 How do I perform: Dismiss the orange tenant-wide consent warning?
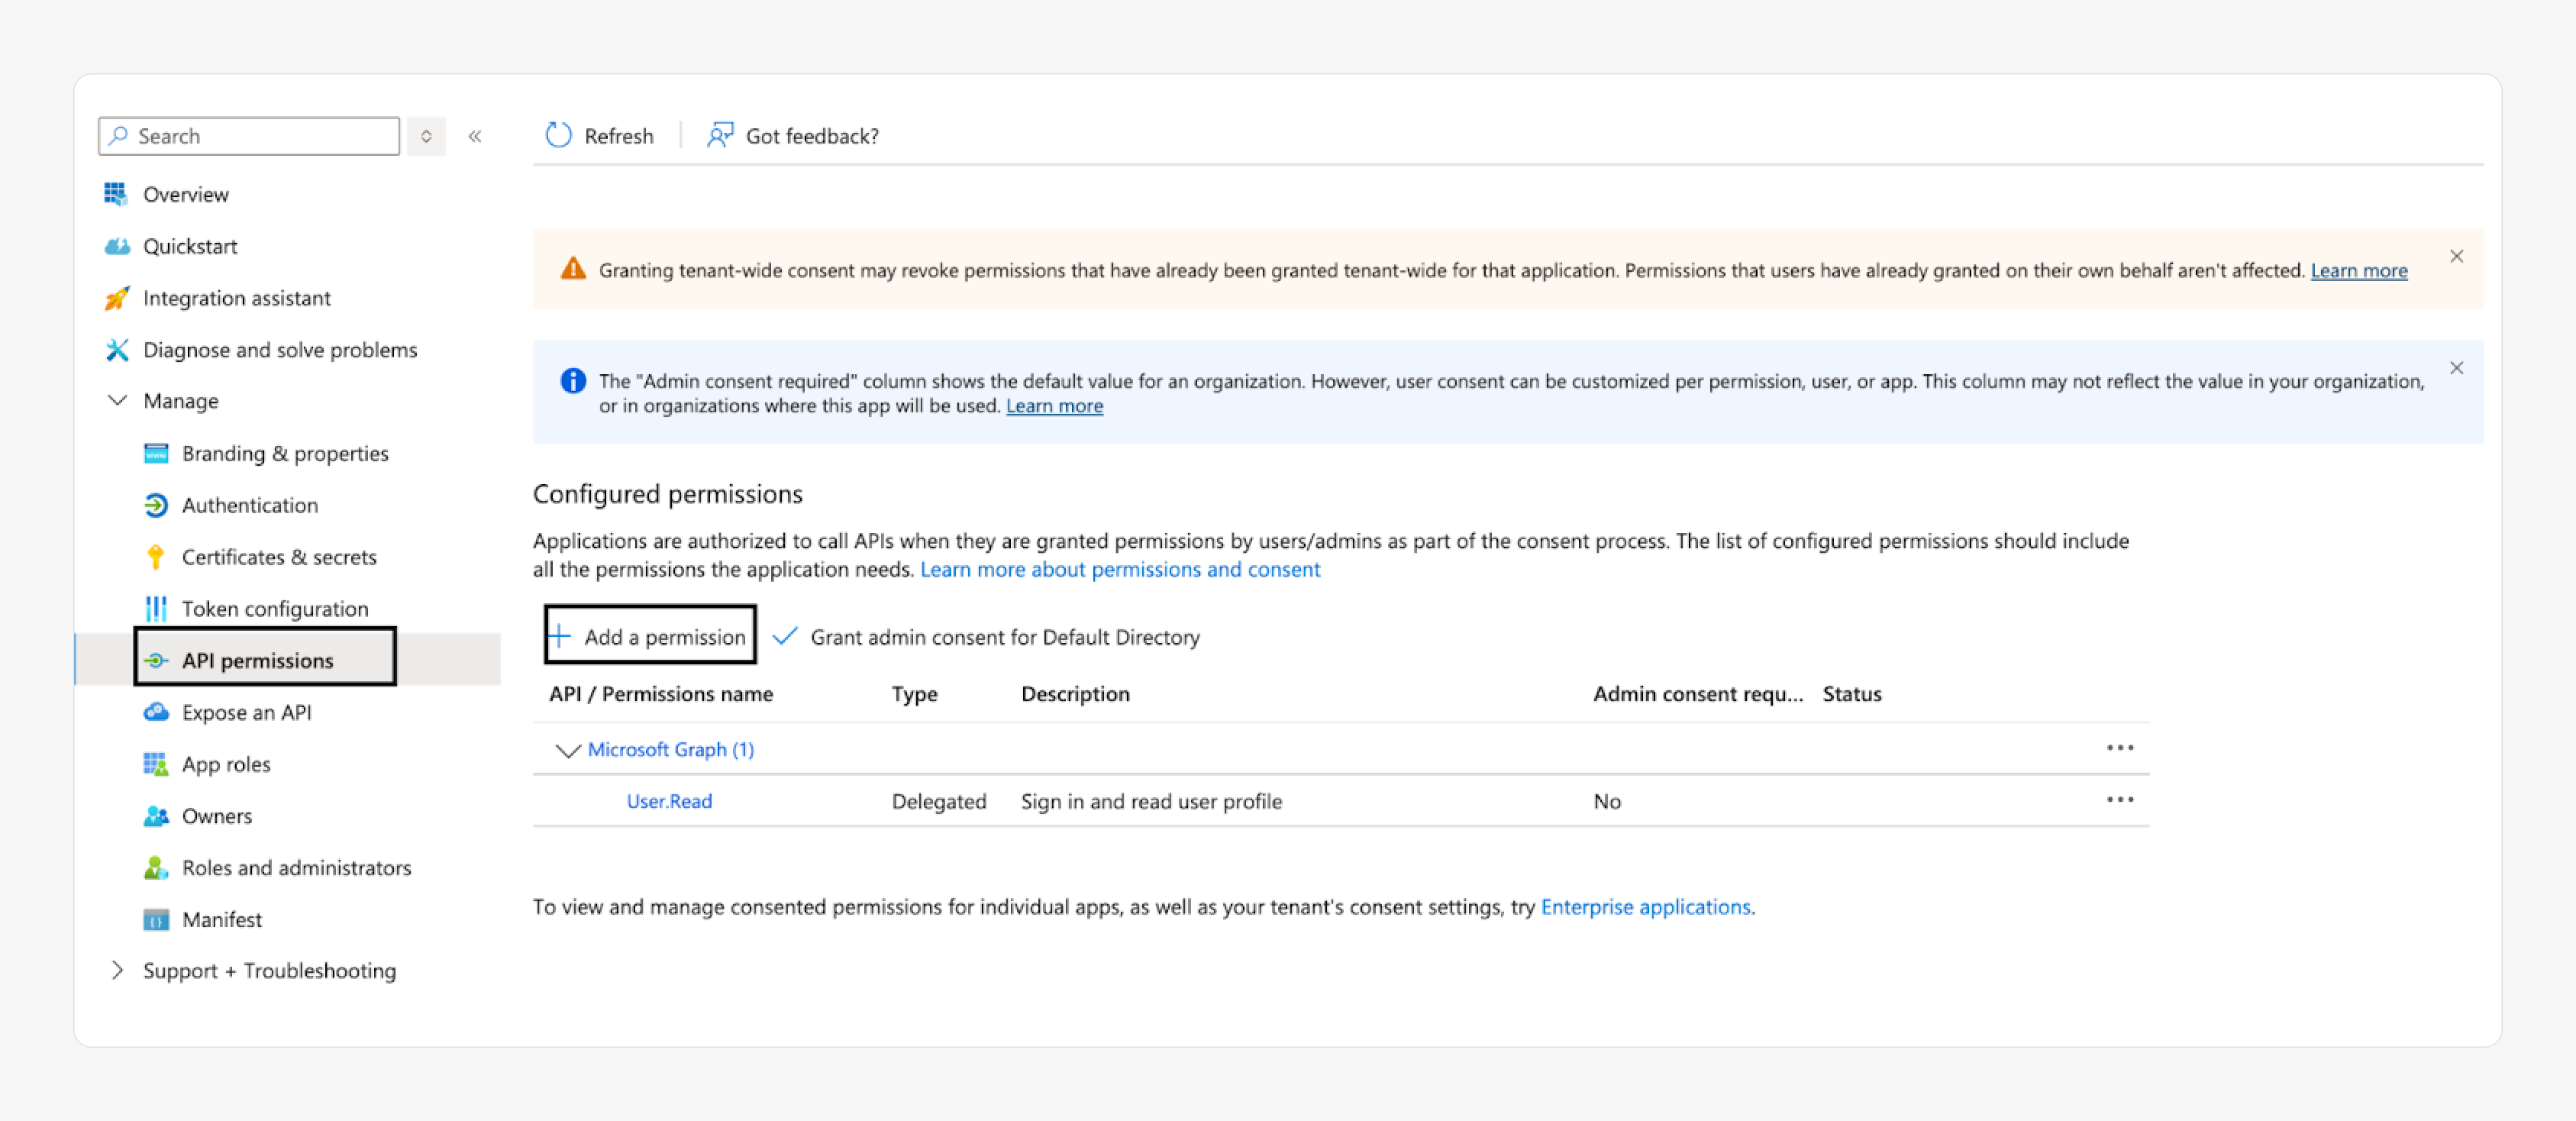tap(2456, 256)
